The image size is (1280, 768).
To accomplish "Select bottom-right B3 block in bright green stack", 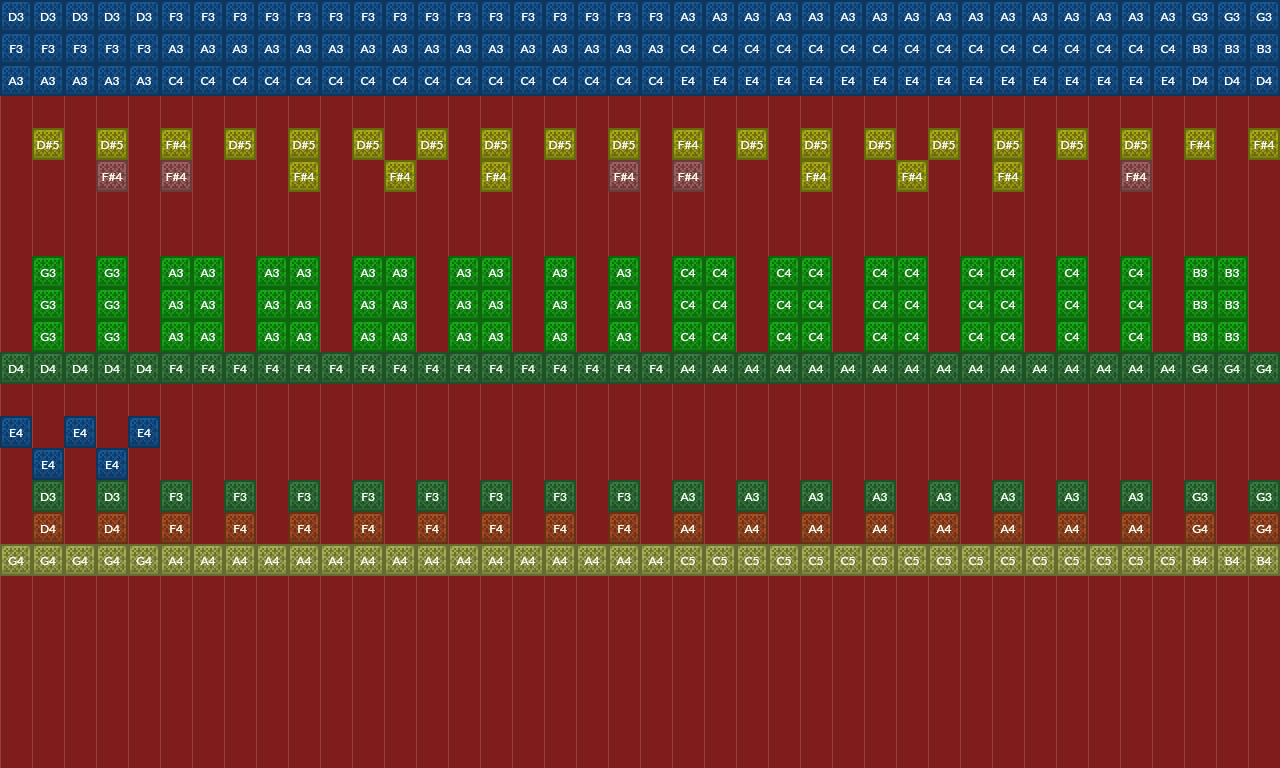I will pos(1232,337).
